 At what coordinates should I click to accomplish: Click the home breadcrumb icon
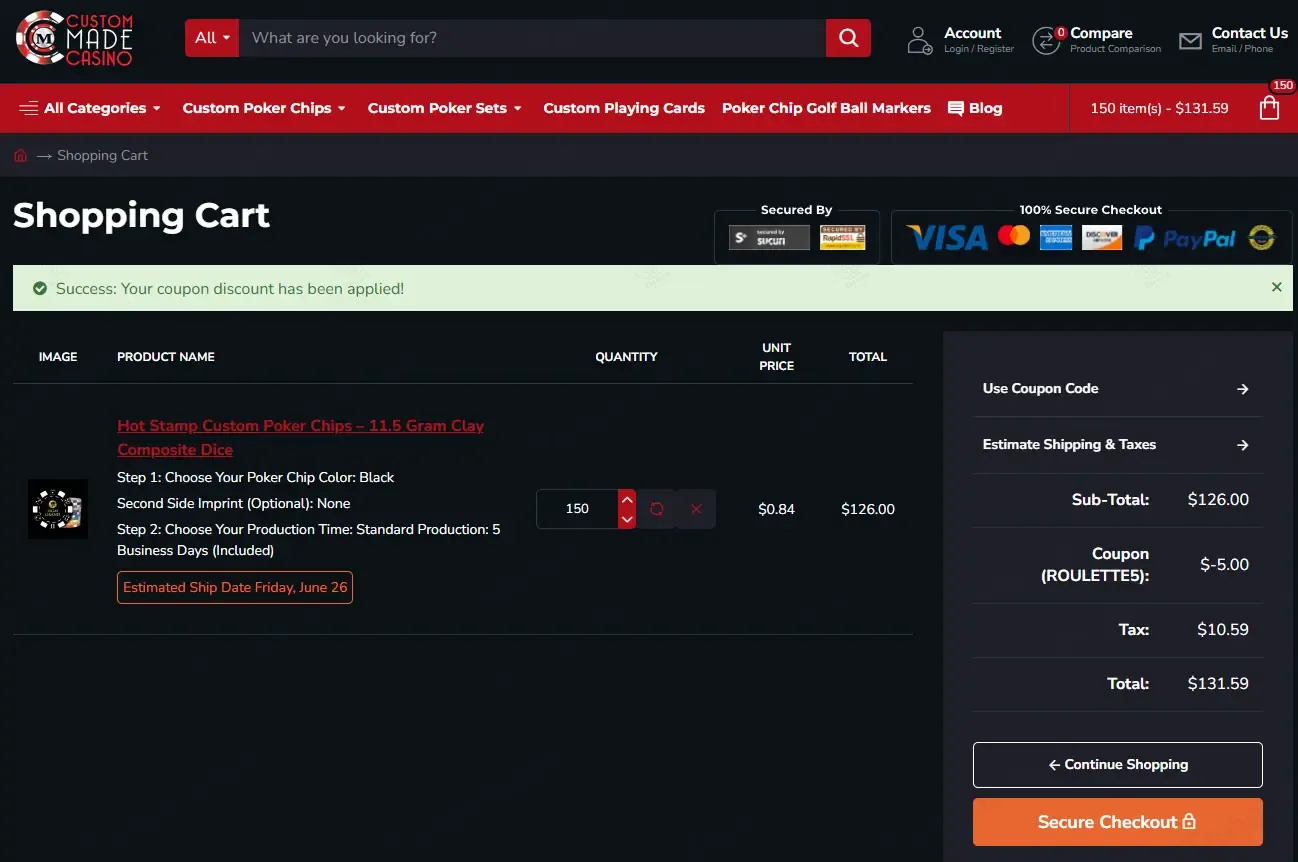point(20,155)
